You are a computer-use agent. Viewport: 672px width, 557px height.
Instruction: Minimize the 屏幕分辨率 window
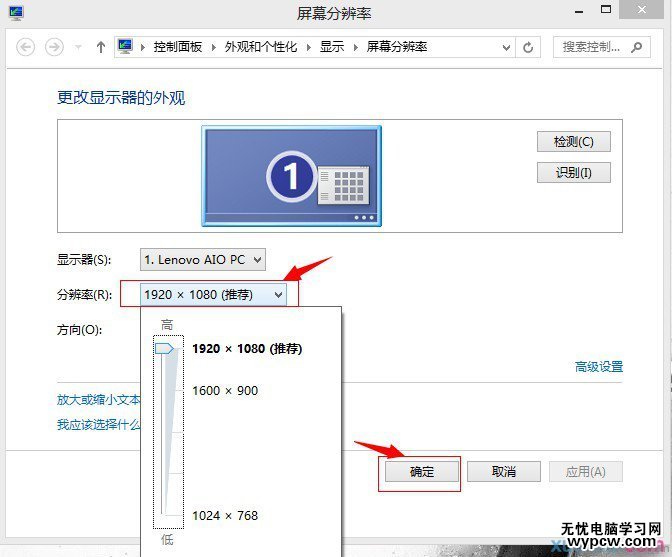pyautogui.click(x=579, y=10)
